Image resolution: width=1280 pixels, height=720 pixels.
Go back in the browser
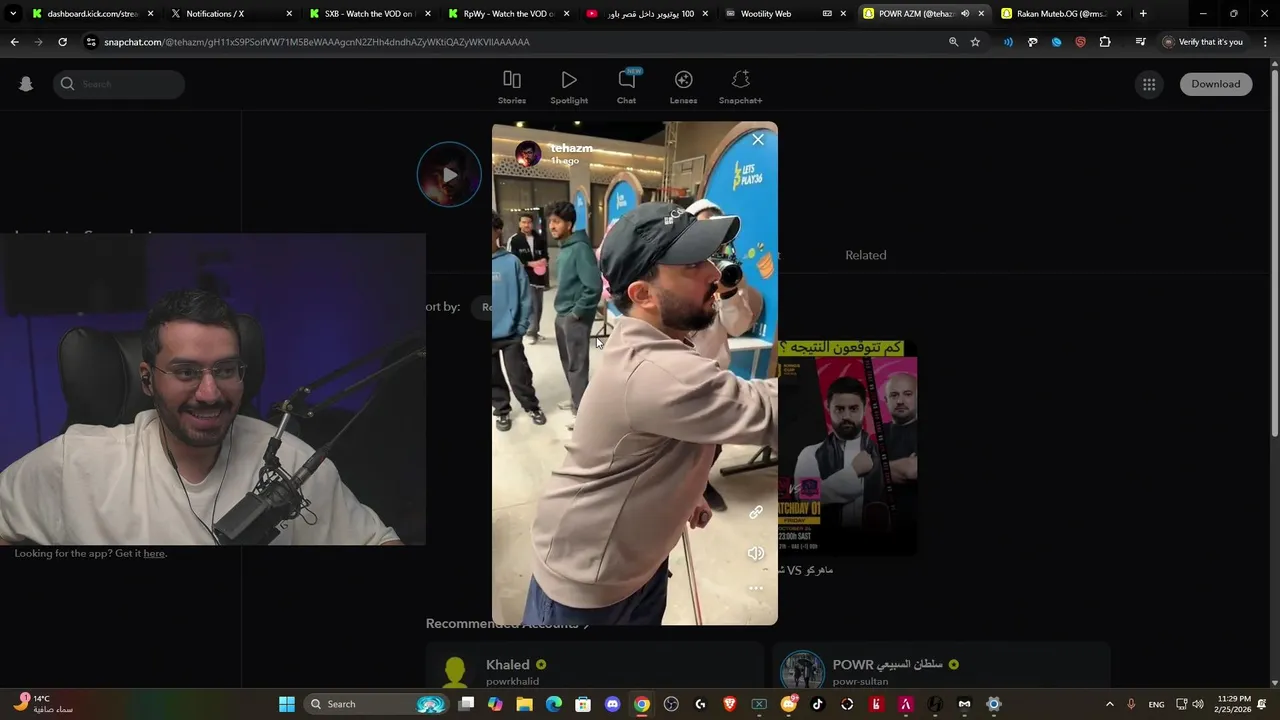[14, 42]
